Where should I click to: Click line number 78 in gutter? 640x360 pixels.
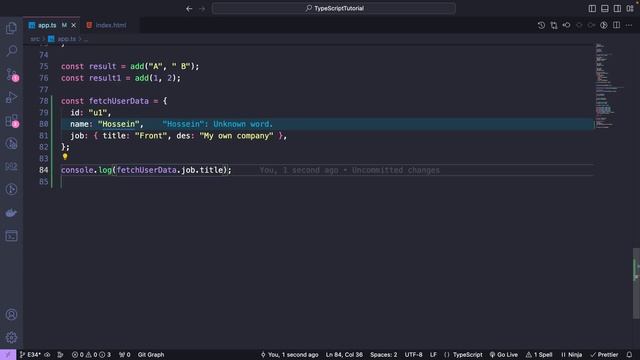click(44, 101)
